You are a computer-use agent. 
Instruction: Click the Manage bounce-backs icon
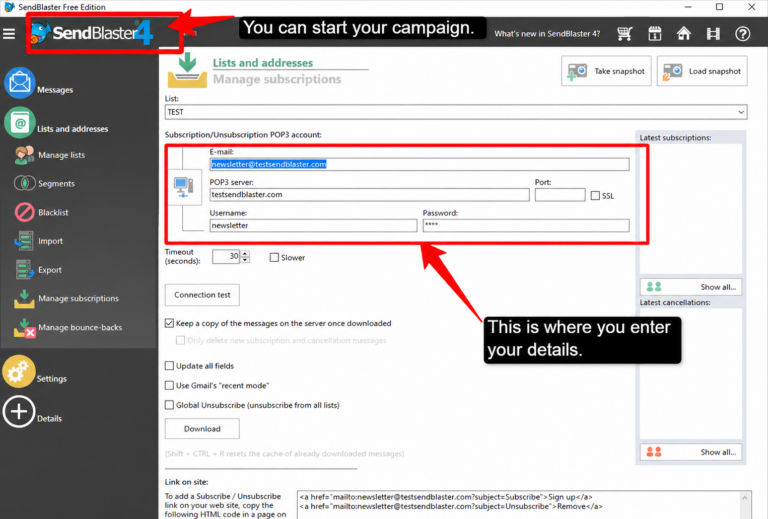[24, 328]
